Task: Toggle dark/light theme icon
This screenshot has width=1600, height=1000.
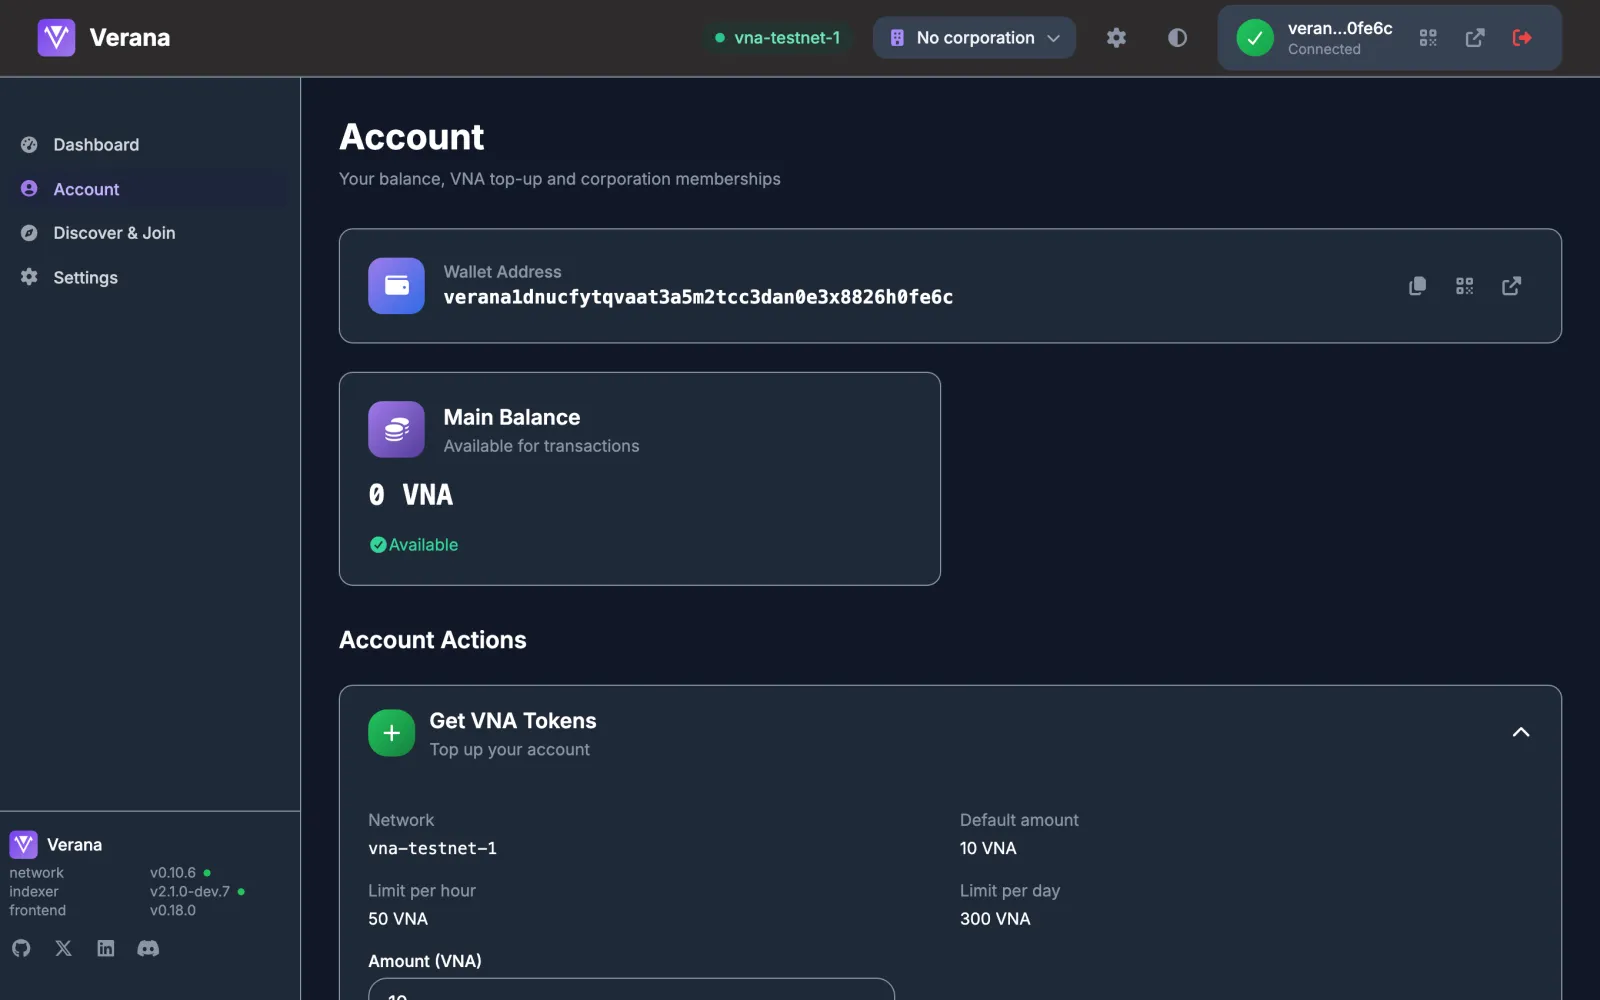Action: click(1177, 38)
